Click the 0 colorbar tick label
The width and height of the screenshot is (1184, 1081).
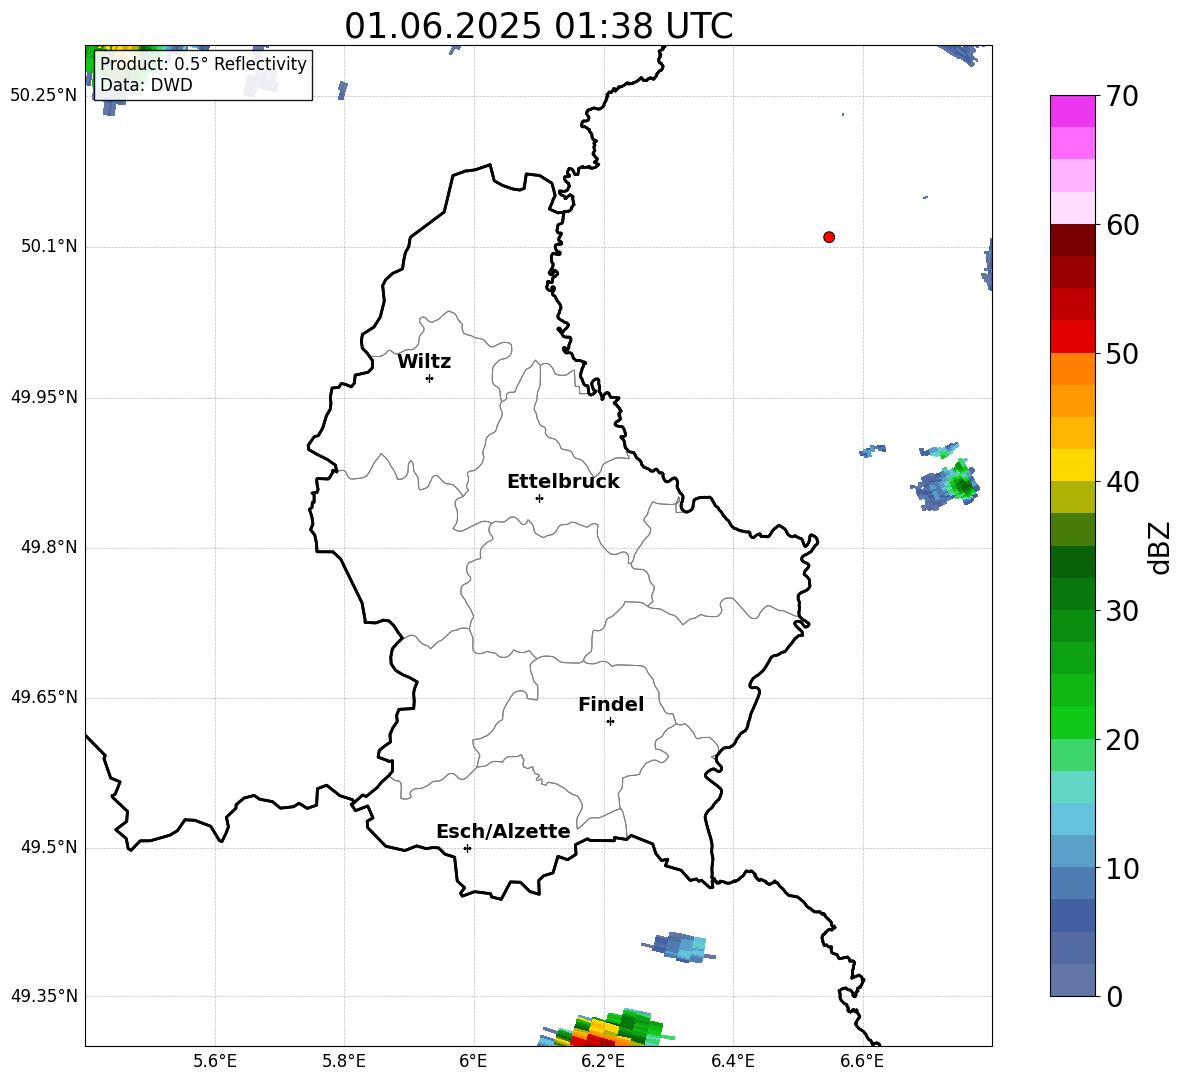click(x=1115, y=997)
